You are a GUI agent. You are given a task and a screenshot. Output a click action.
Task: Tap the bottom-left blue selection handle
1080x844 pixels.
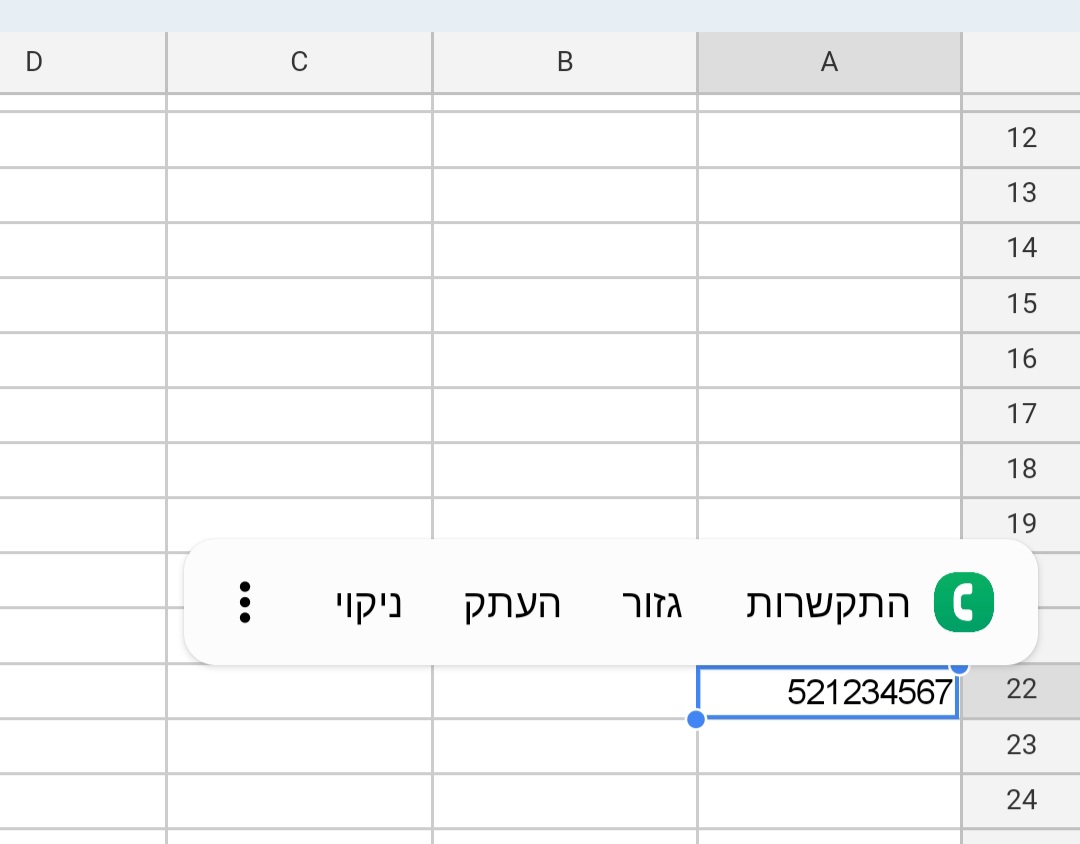point(696,718)
